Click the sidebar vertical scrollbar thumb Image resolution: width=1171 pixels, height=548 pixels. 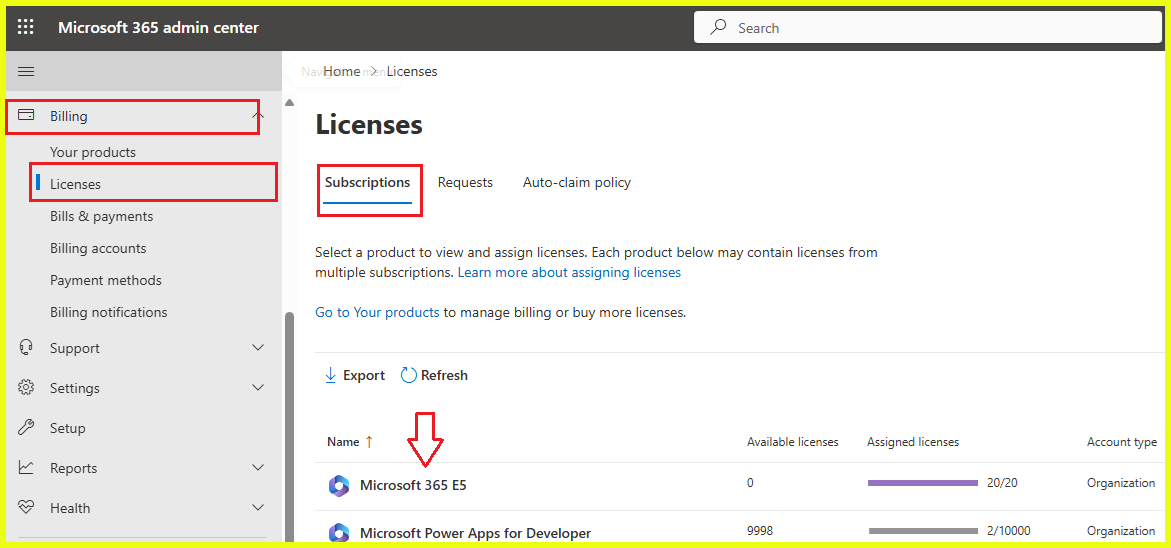(290, 426)
